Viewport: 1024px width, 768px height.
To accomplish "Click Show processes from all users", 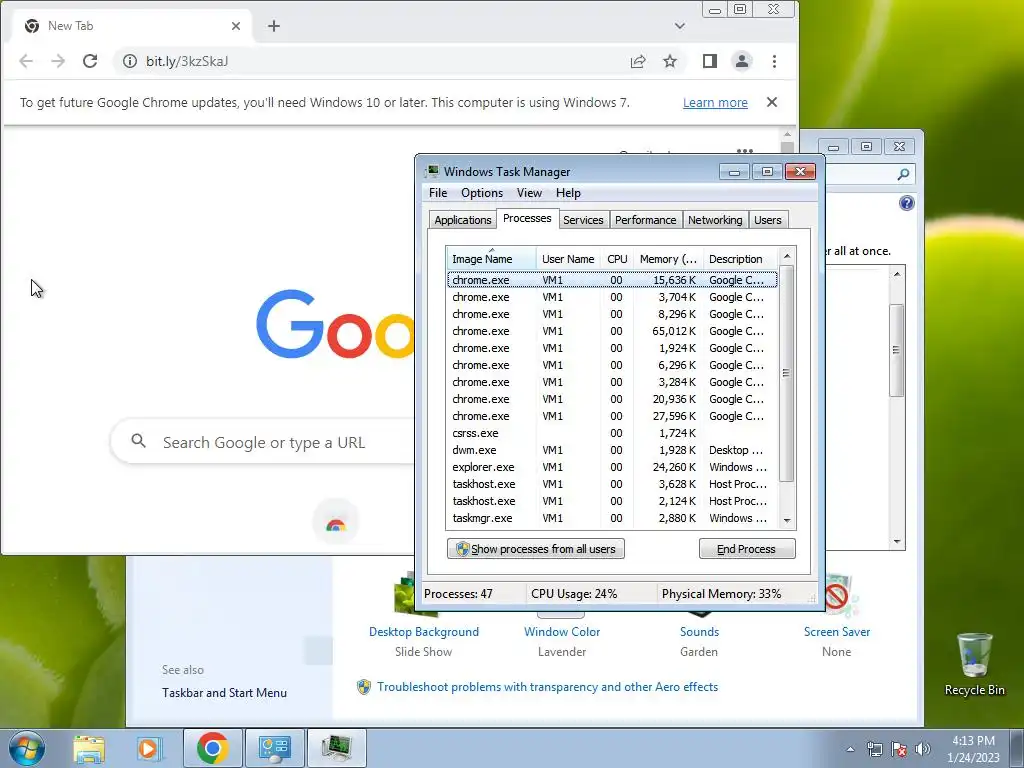I will click(536, 549).
